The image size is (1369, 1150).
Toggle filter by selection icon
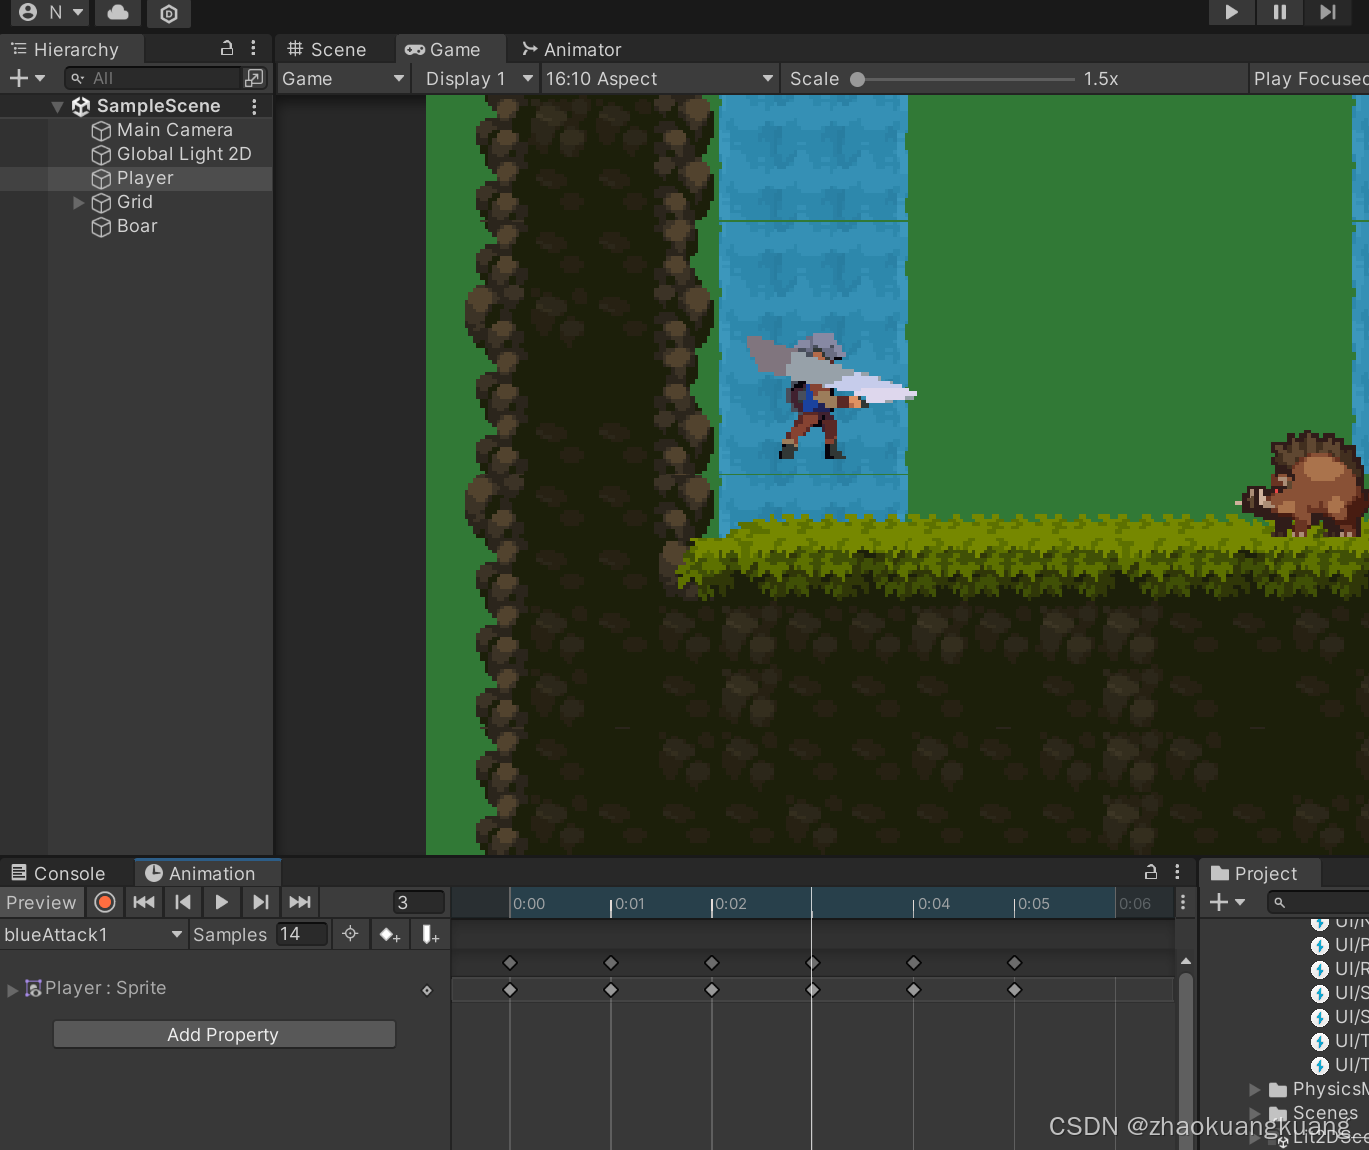coord(350,934)
